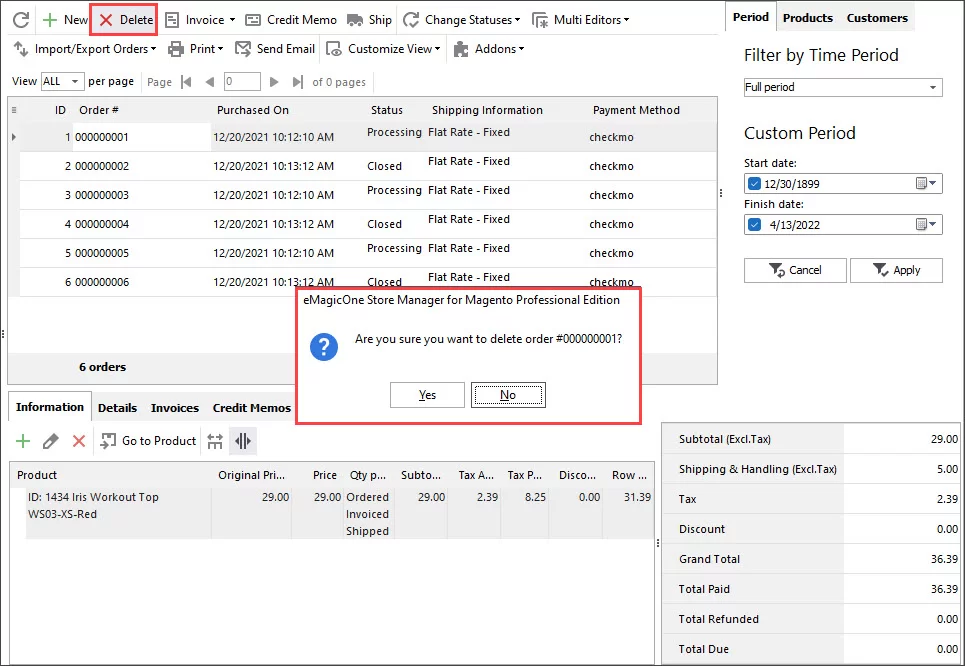Click Apply filter button
This screenshot has width=965, height=666.
pyautogui.click(x=896, y=270)
